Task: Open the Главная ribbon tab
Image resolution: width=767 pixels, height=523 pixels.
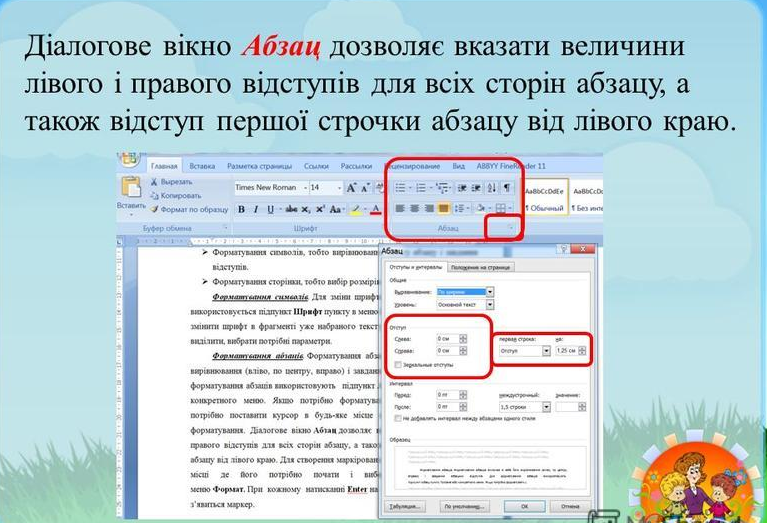Action: pos(164,166)
